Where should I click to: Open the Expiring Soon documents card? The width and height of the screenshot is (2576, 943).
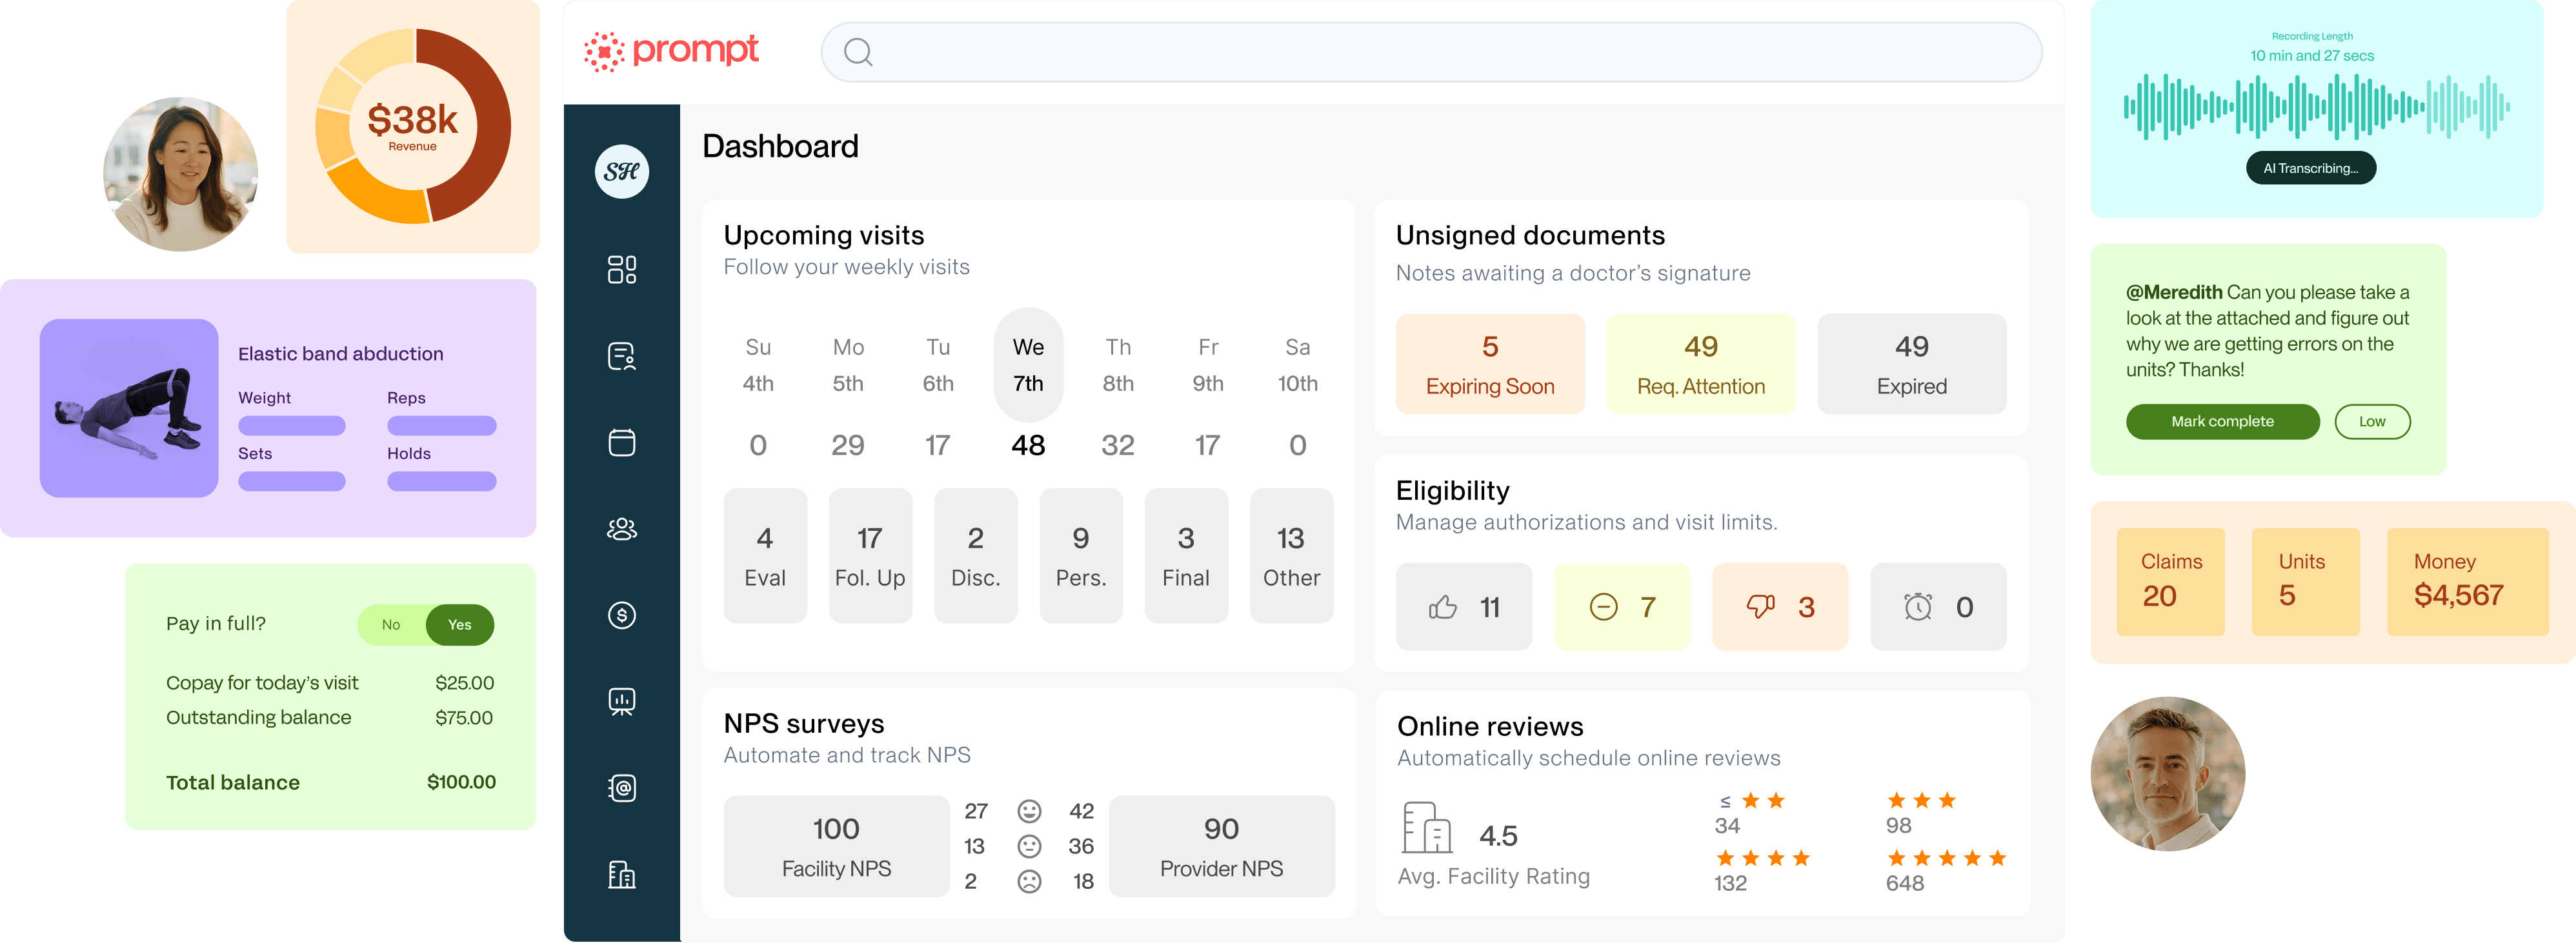1489,364
